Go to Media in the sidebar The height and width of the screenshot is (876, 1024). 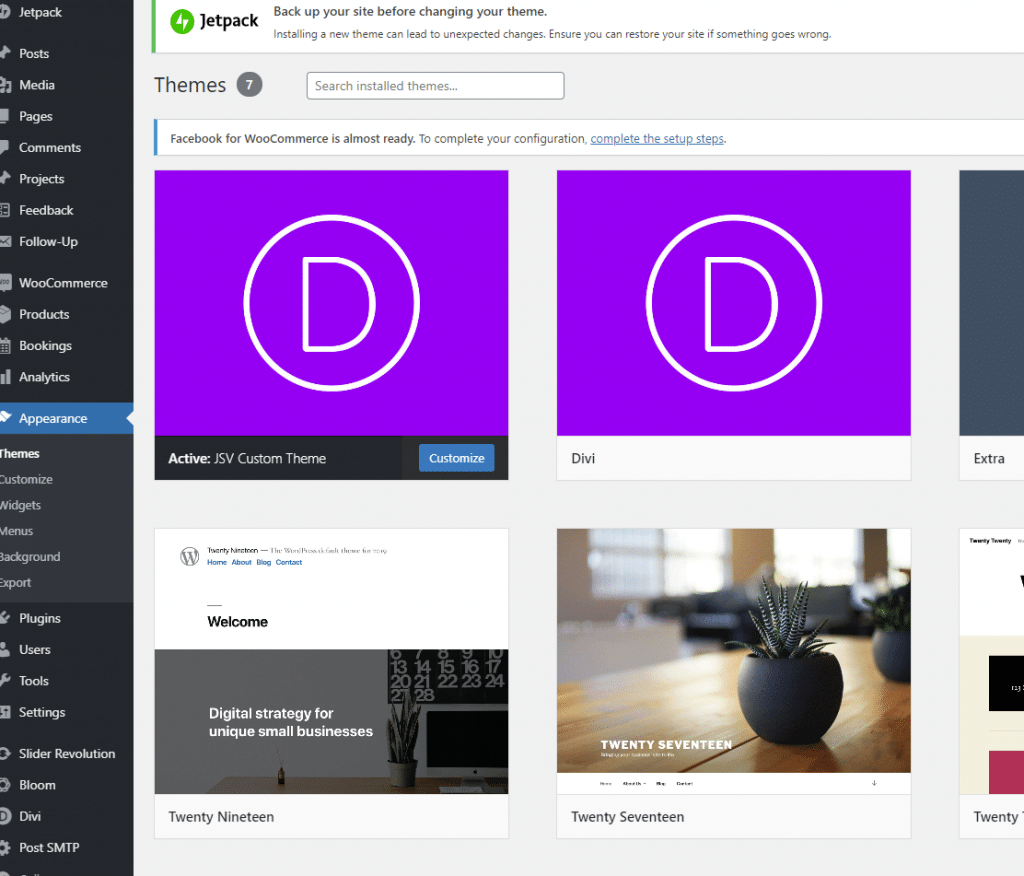(x=37, y=85)
